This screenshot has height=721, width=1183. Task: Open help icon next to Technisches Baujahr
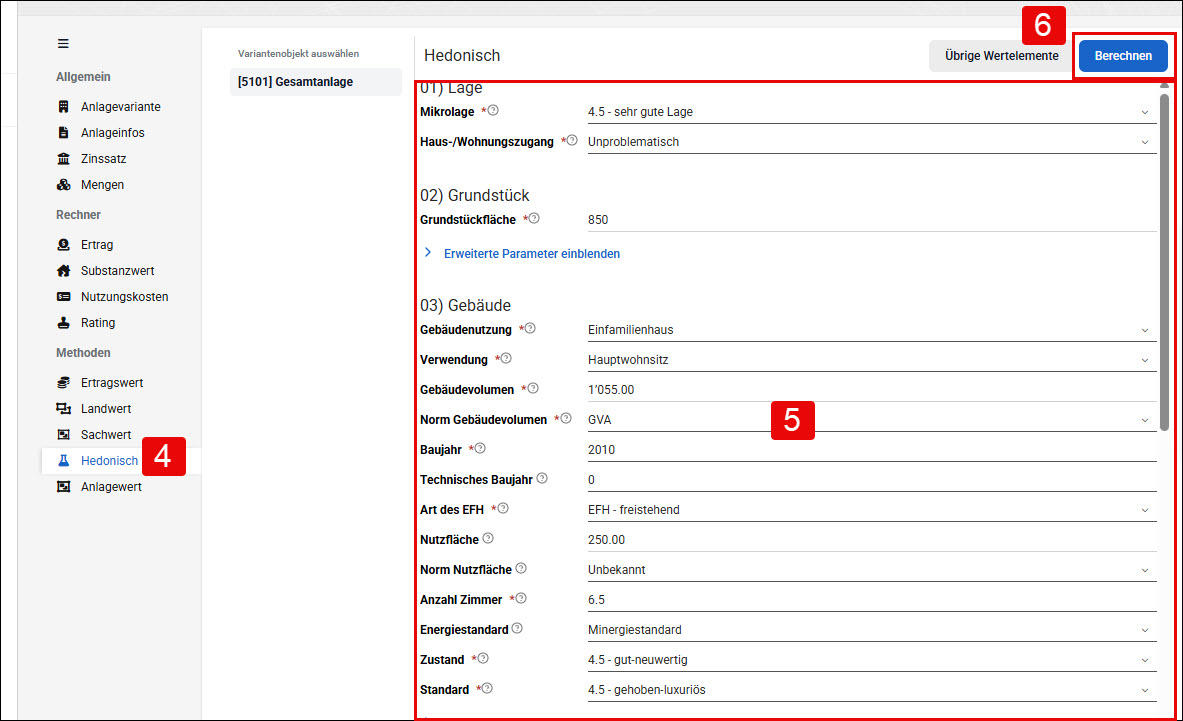pos(542,478)
